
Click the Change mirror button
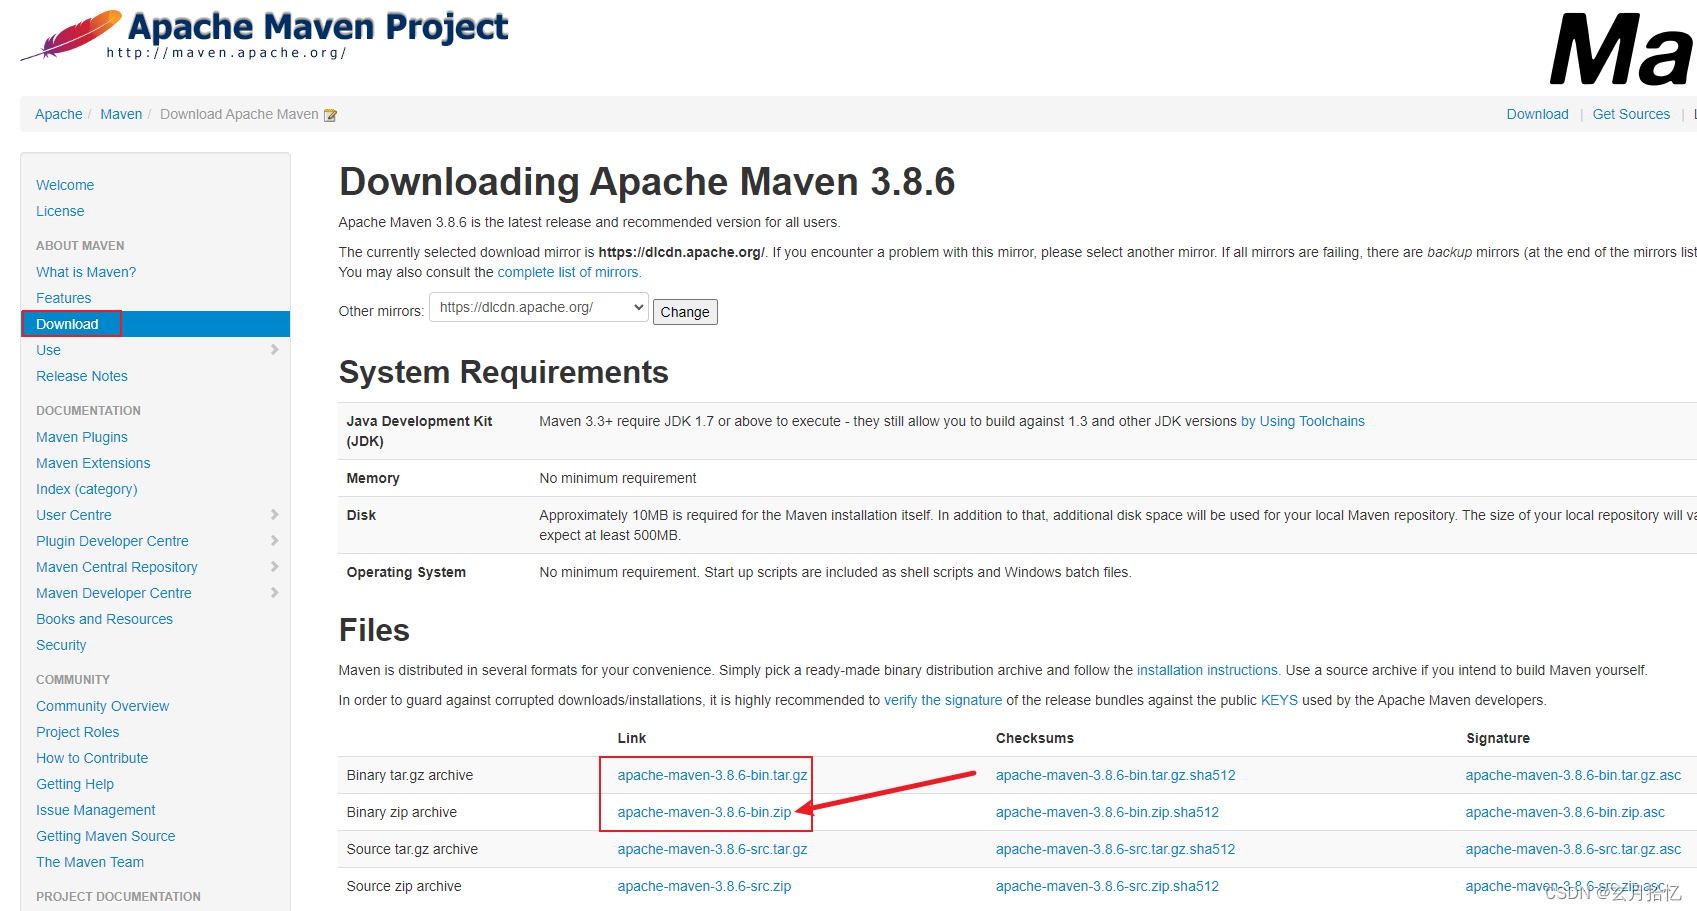pyautogui.click(x=685, y=312)
